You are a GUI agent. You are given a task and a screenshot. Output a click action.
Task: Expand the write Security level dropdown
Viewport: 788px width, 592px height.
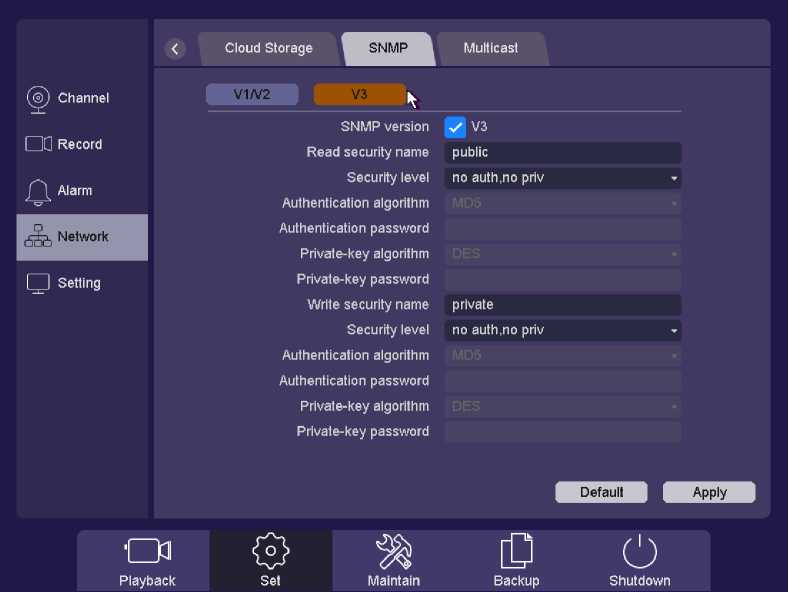click(562, 330)
